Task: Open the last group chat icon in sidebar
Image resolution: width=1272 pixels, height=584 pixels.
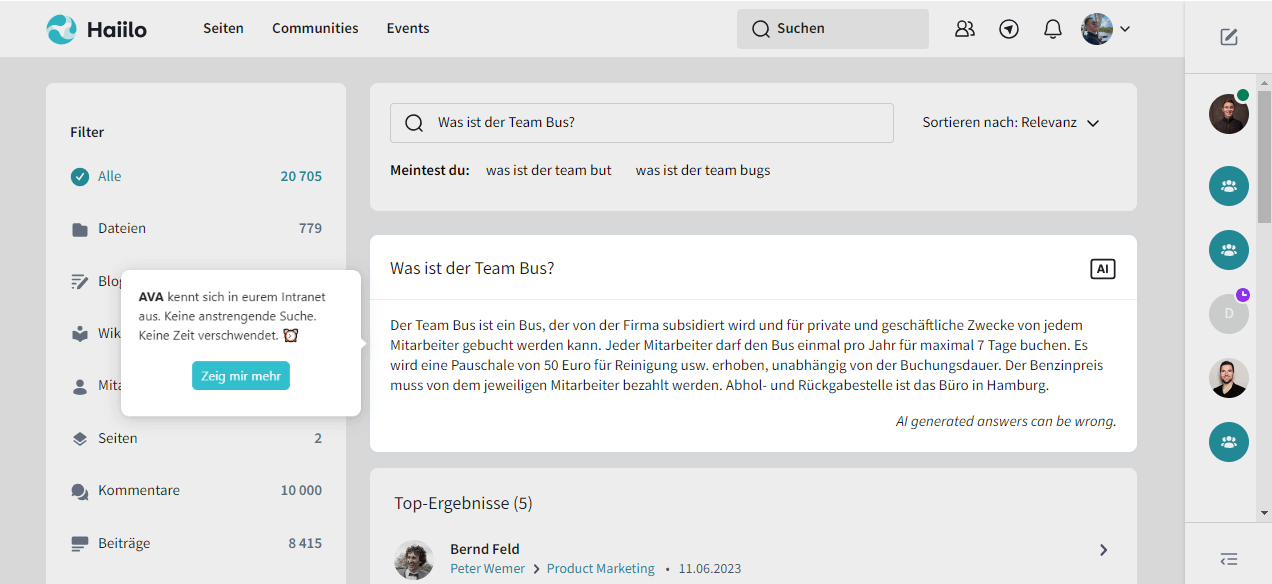Action: click(x=1229, y=442)
